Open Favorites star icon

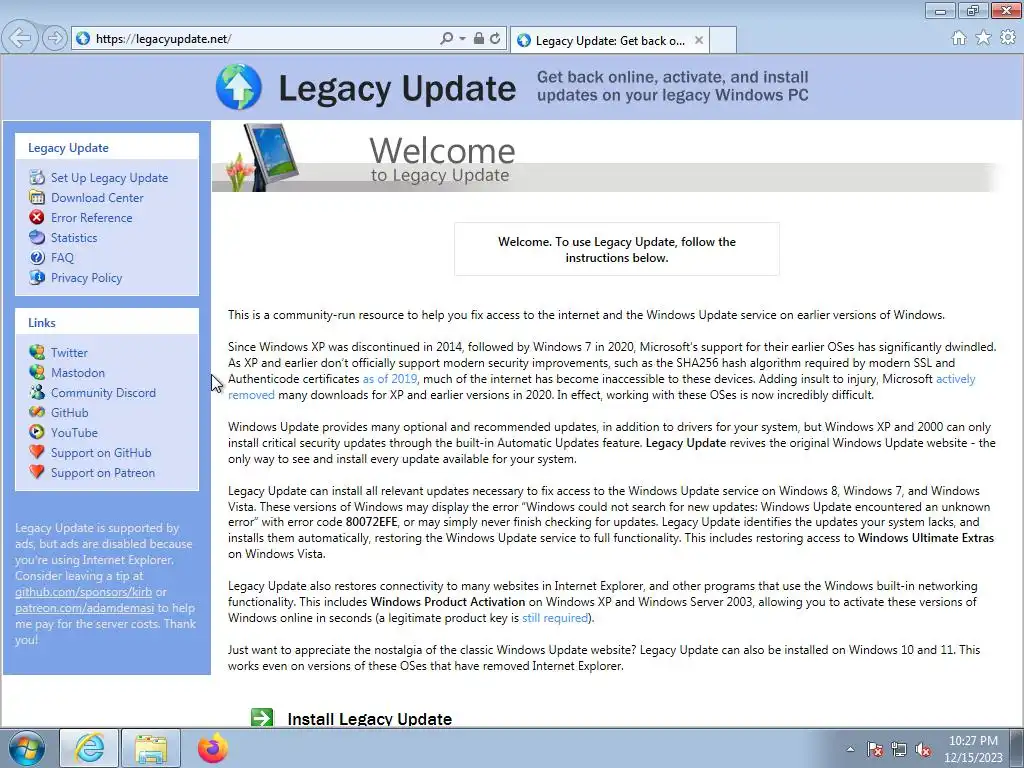(983, 38)
